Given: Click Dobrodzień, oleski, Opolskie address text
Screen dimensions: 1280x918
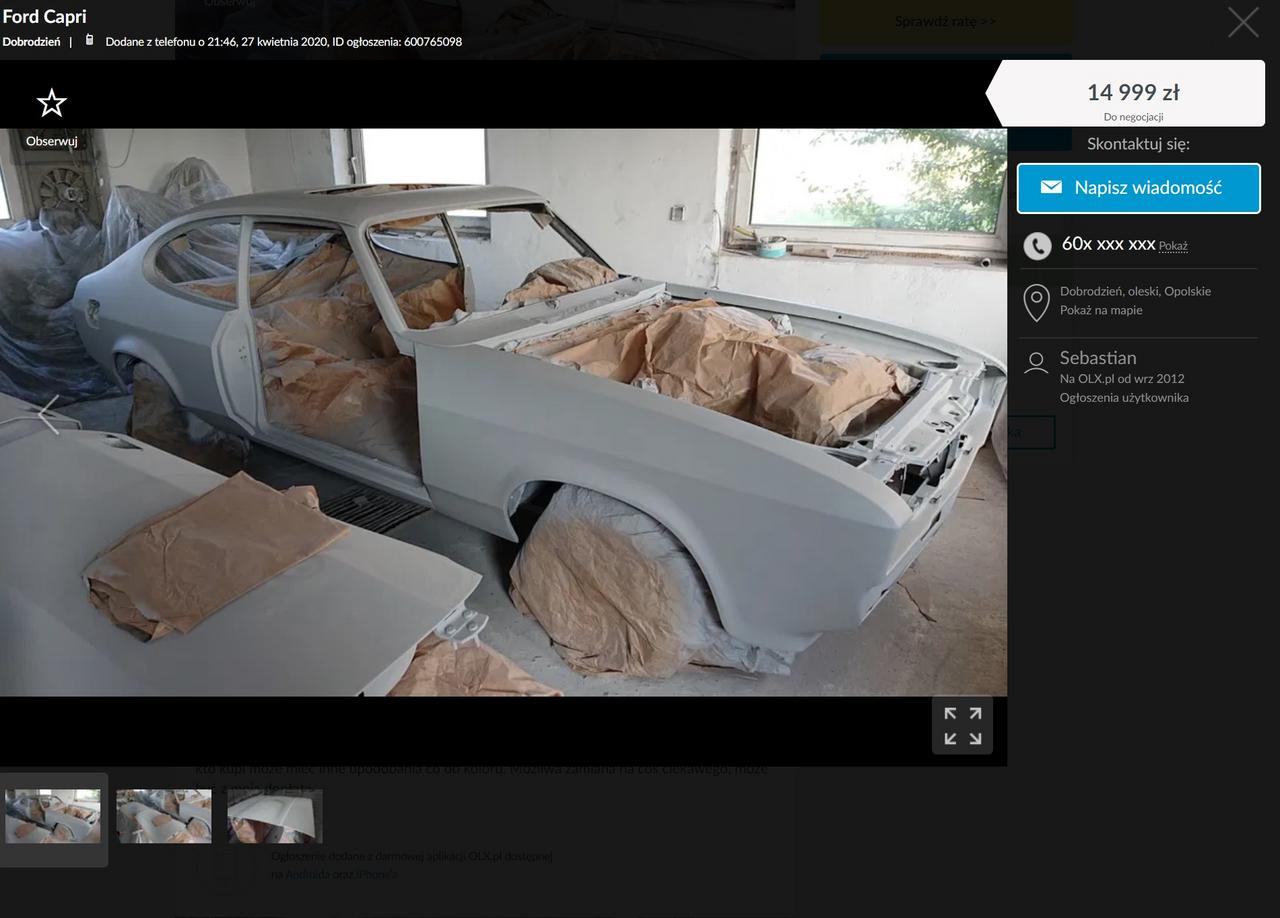Looking at the screenshot, I should pyautogui.click(x=1135, y=291).
